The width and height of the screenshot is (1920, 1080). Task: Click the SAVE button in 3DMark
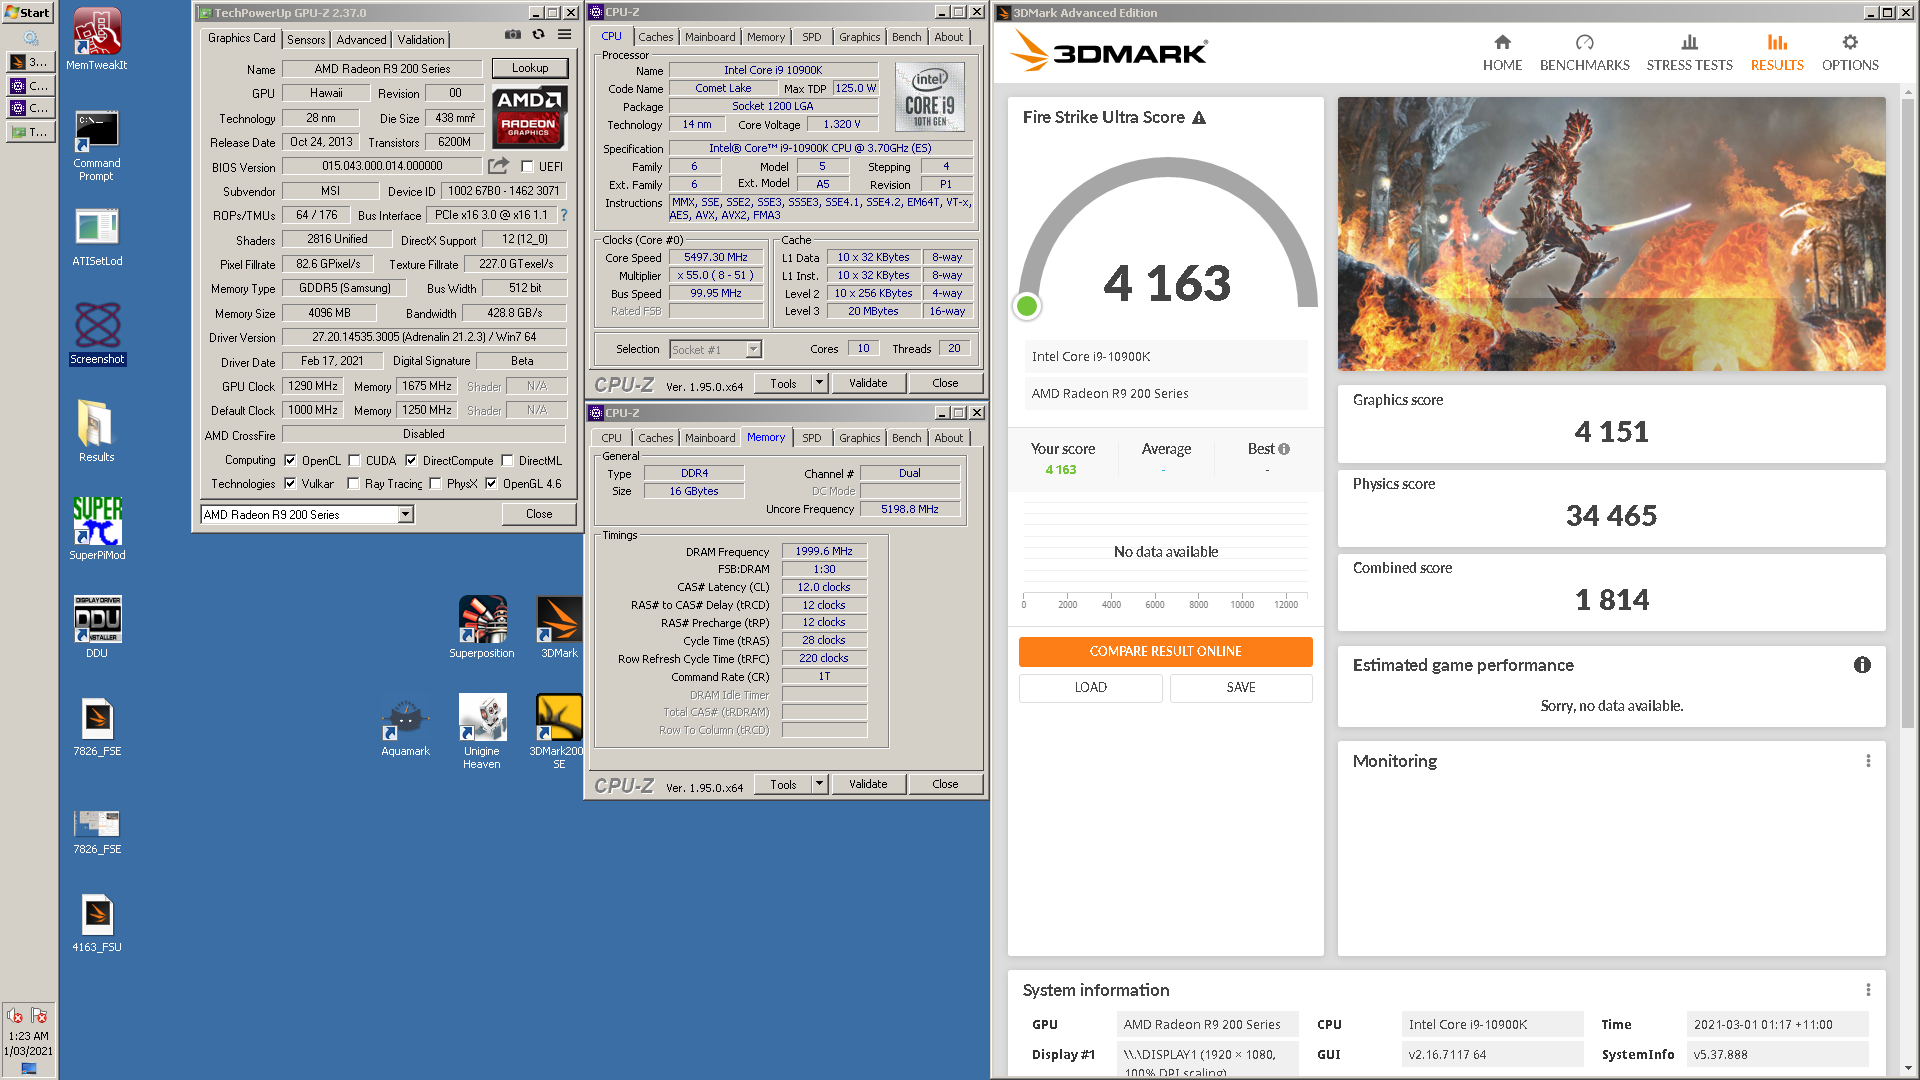pos(1241,688)
